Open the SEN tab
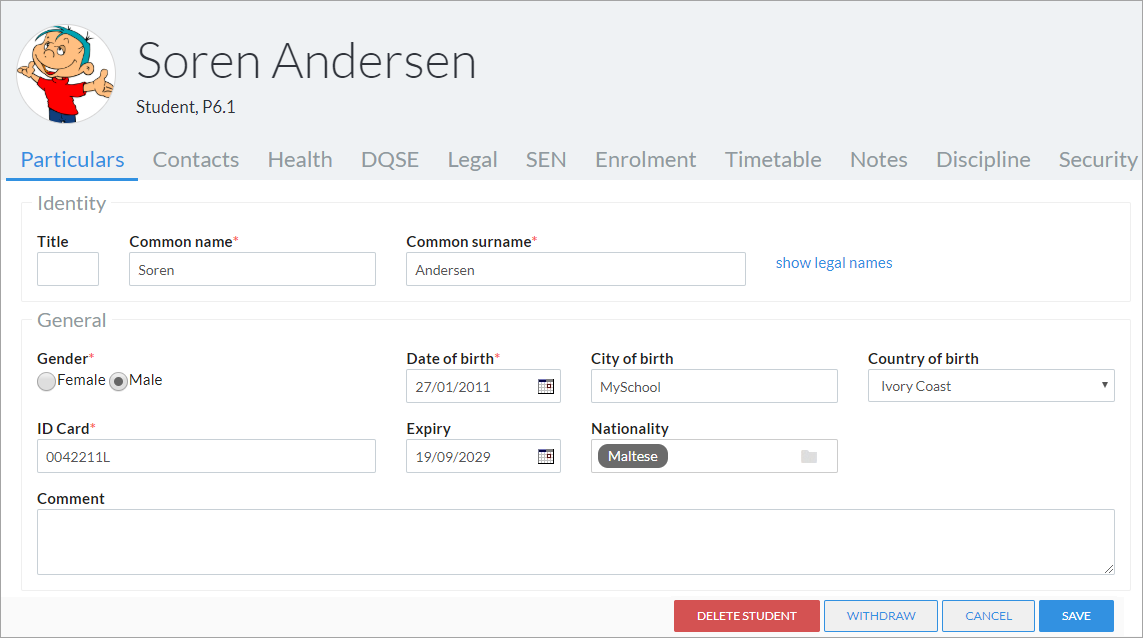Image resolution: width=1143 pixels, height=638 pixels. [546, 159]
